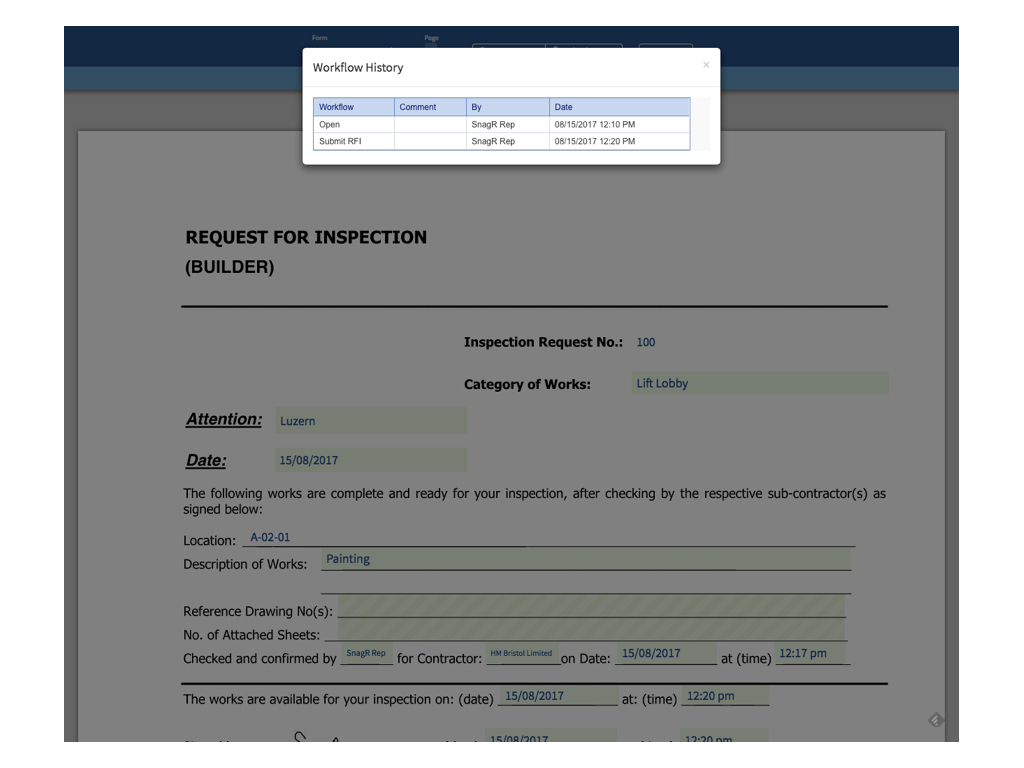Sort by the By column header
This screenshot has width=1024, height=768.
pyautogui.click(x=508, y=107)
